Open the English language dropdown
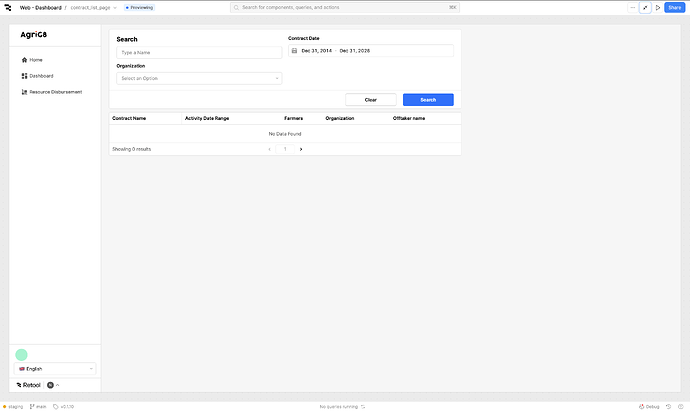690x411 pixels. tap(56, 369)
